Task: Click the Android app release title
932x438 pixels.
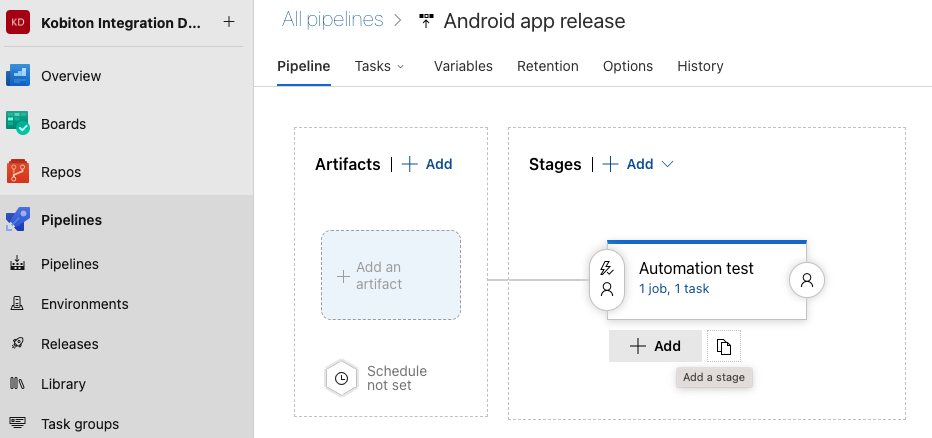Action: [x=534, y=21]
